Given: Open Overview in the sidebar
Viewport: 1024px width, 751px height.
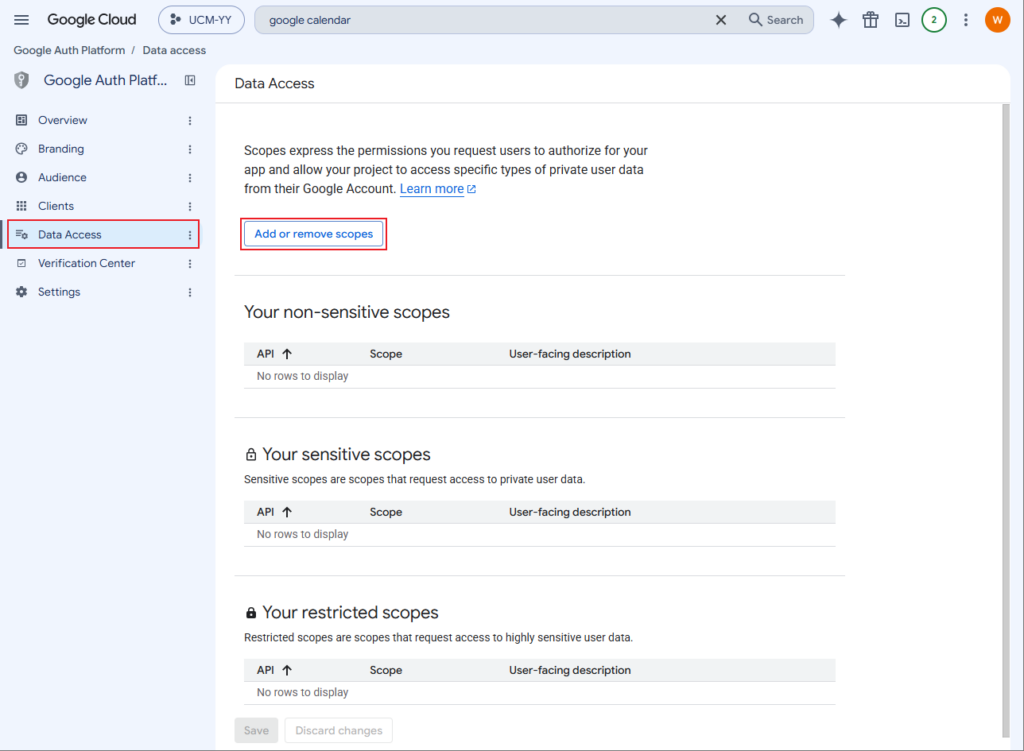Looking at the screenshot, I should 62,120.
